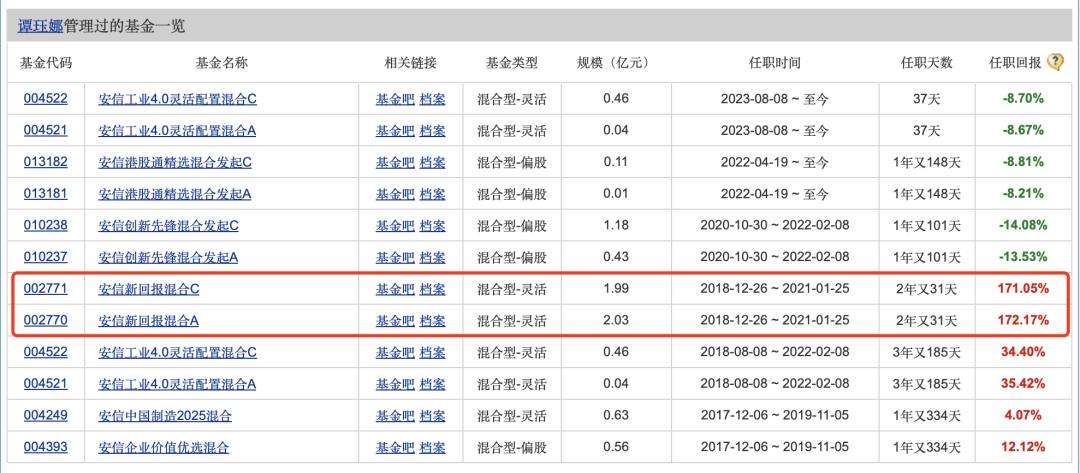Image resolution: width=1080 pixels, height=473 pixels.
Task: Open 安信中国制造2025混合 fund name
Action: [x=165, y=415]
